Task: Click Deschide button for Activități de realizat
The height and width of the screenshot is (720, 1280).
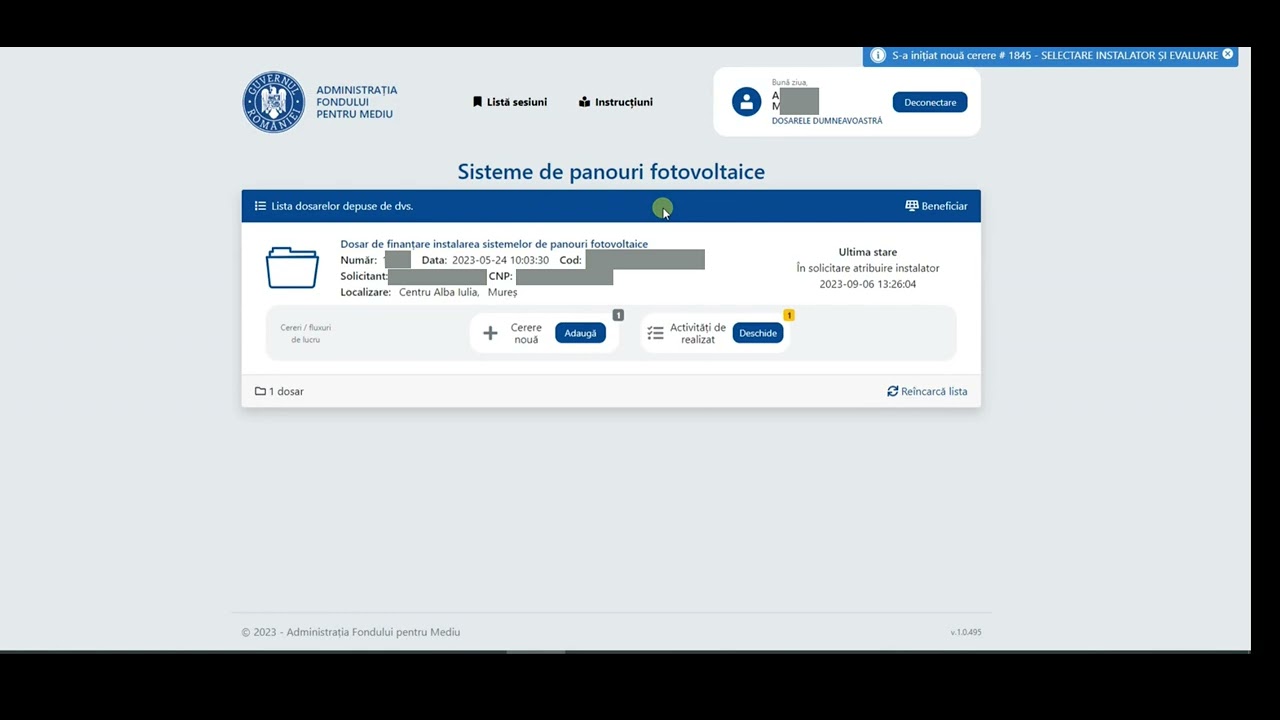Action: pyautogui.click(x=758, y=333)
